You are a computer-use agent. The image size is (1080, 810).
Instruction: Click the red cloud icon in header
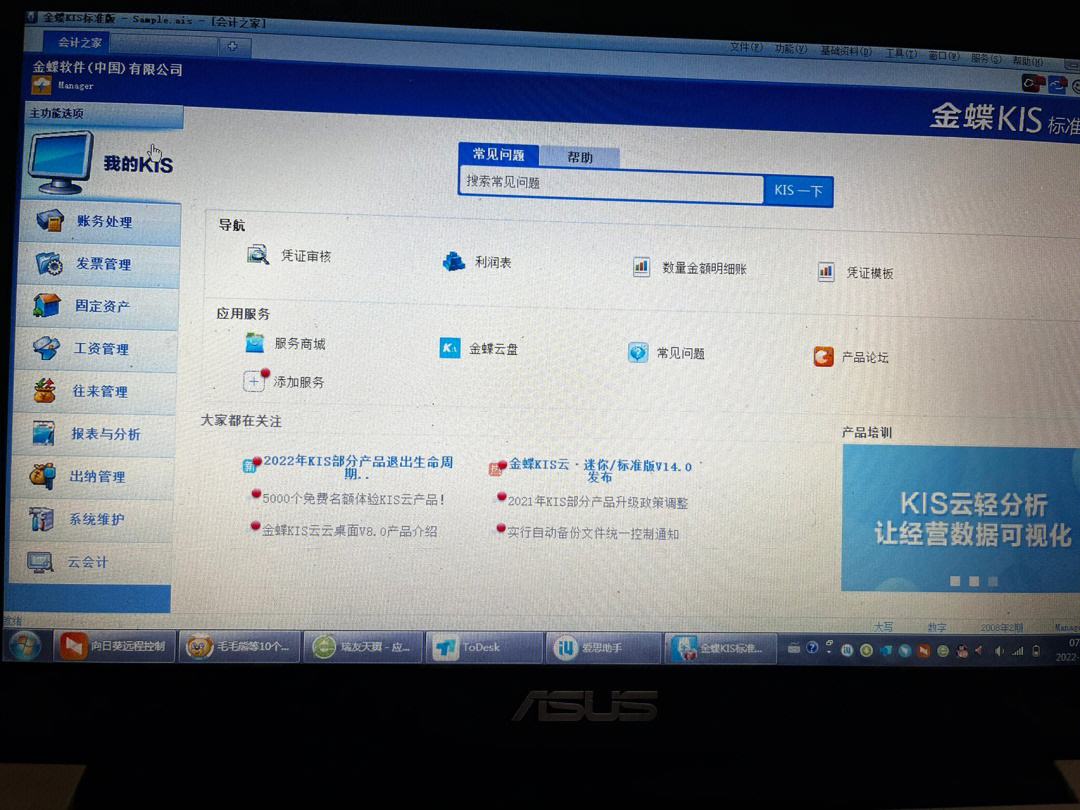[1032, 83]
